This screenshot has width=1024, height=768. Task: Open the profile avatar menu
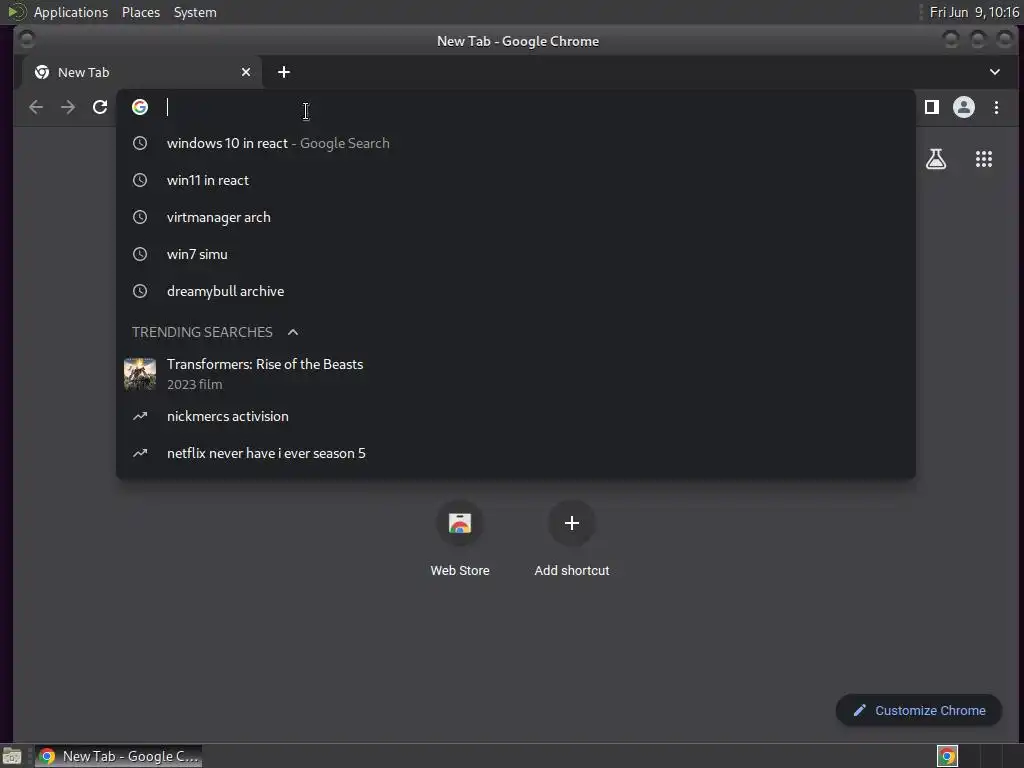pyautogui.click(x=964, y=107)
